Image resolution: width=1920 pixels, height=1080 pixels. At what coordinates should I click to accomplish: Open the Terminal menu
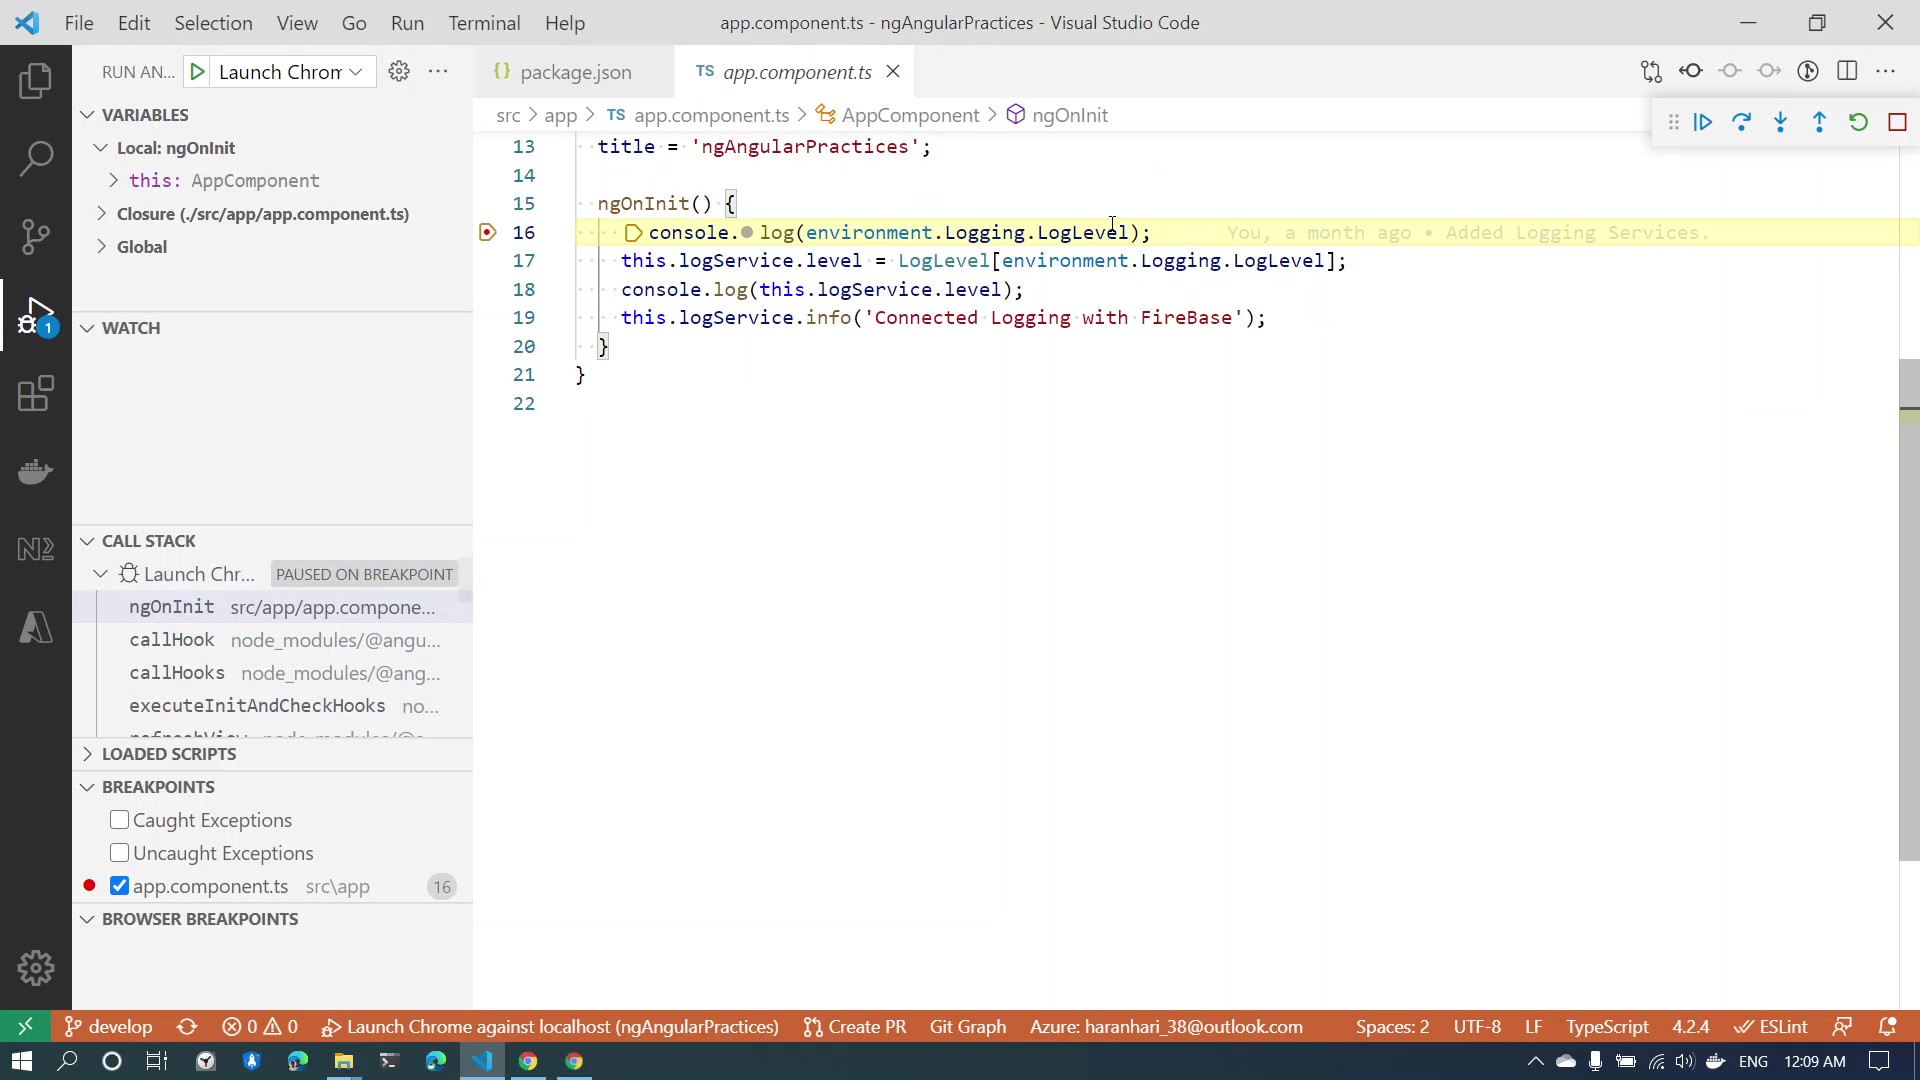click(484, 23)
